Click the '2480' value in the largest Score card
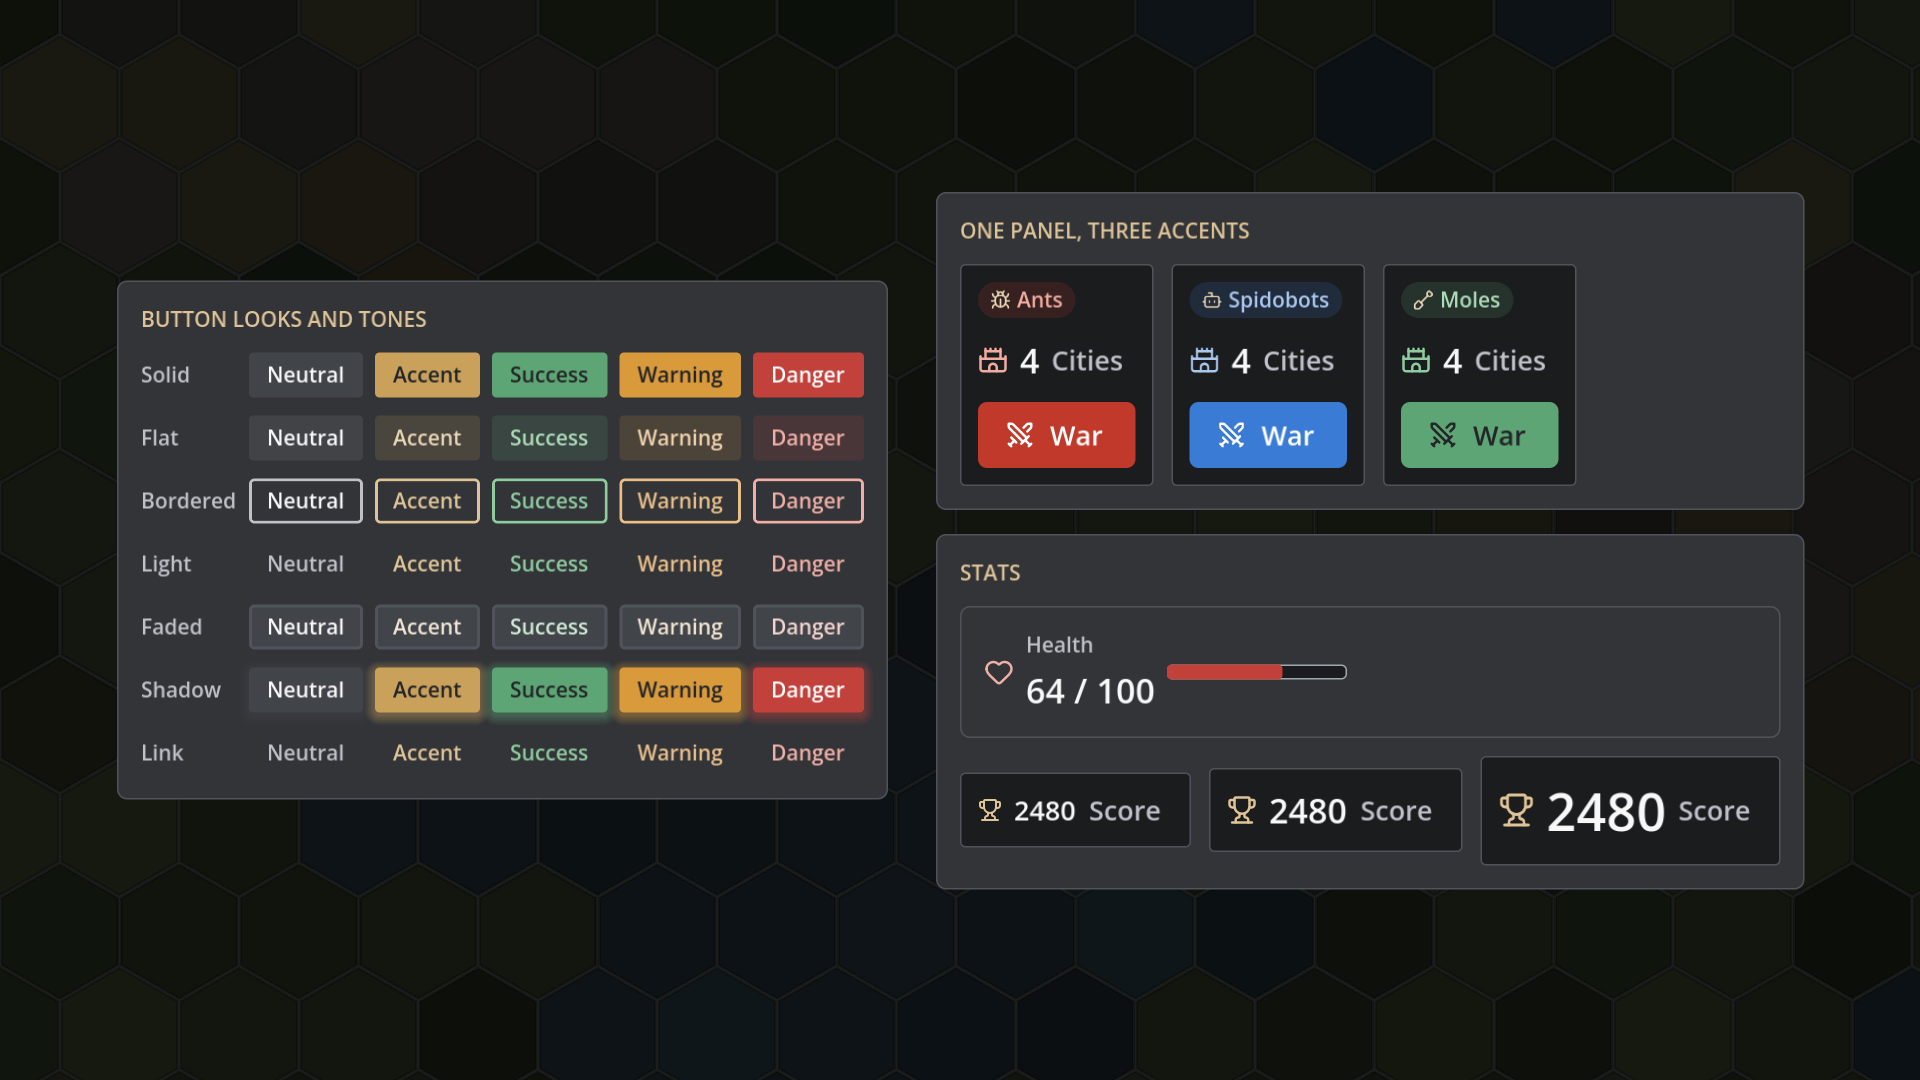1920x1080 pixels. [x=1606, y=811]
